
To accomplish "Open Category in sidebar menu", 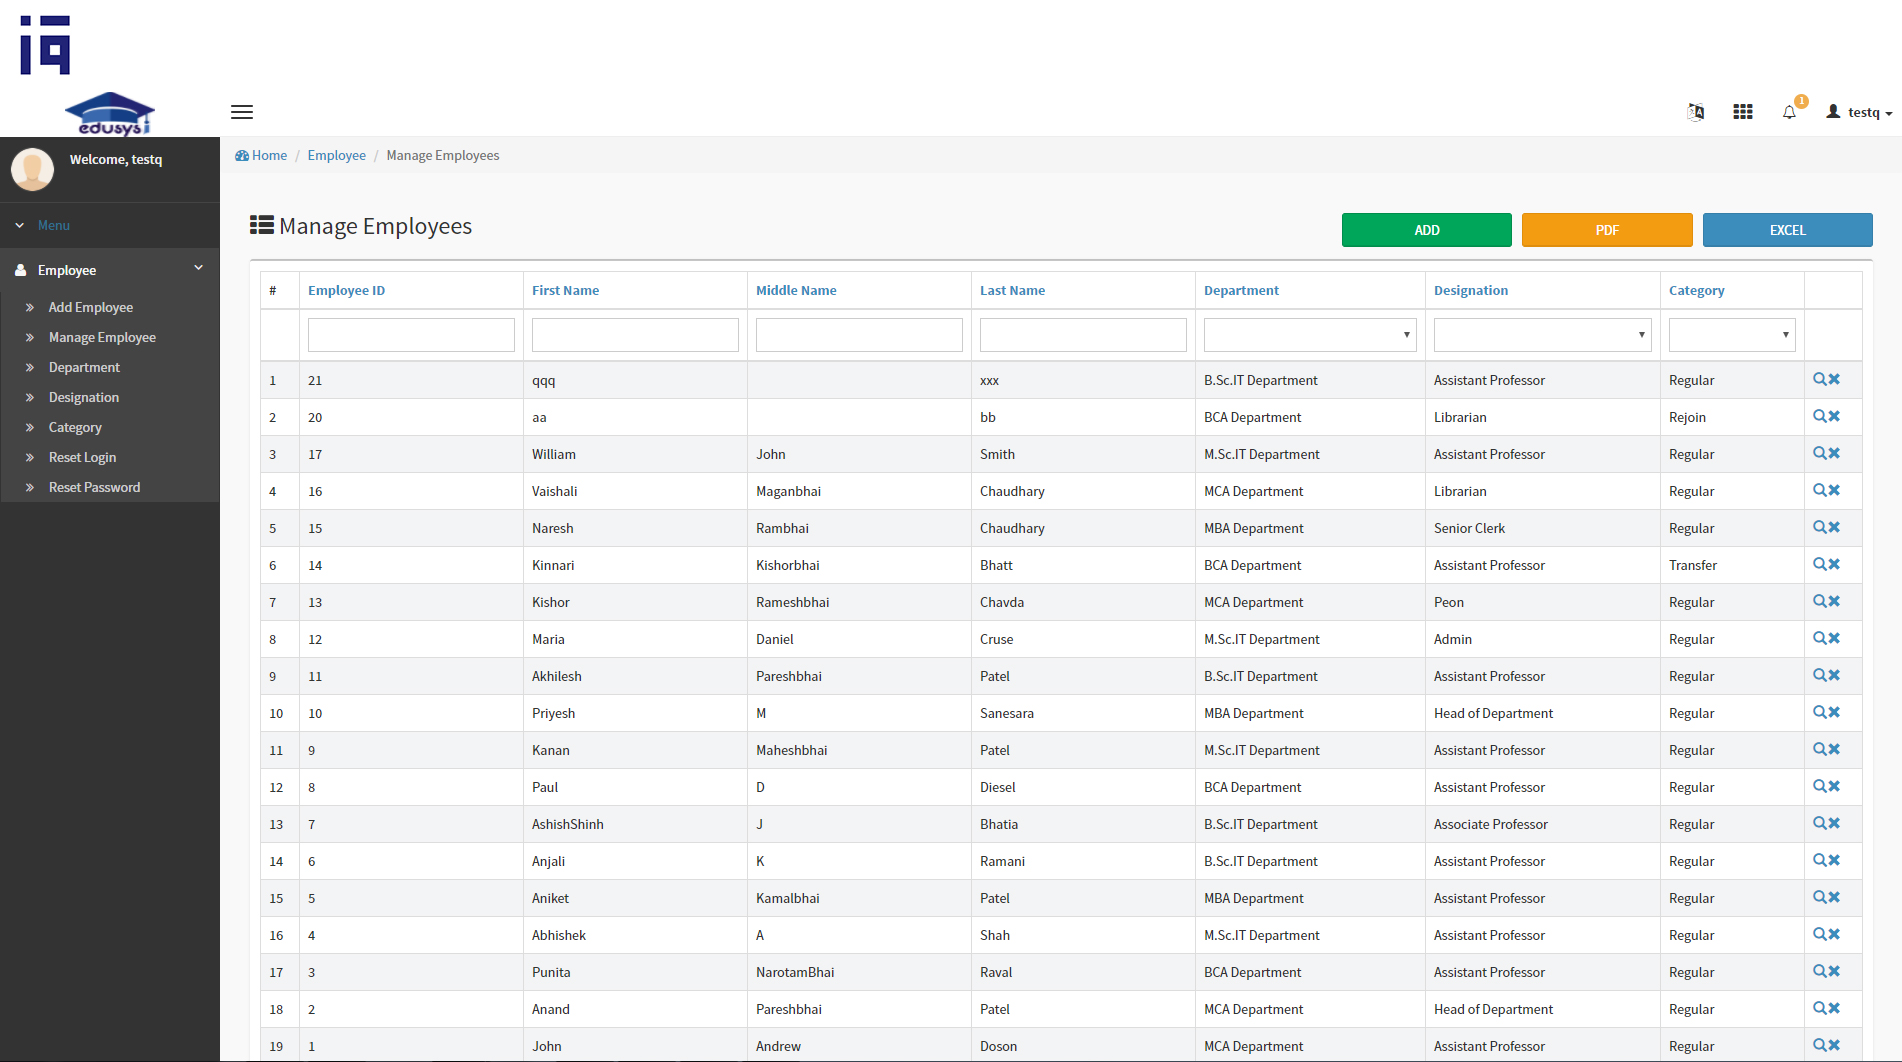I will coord(75,427).
